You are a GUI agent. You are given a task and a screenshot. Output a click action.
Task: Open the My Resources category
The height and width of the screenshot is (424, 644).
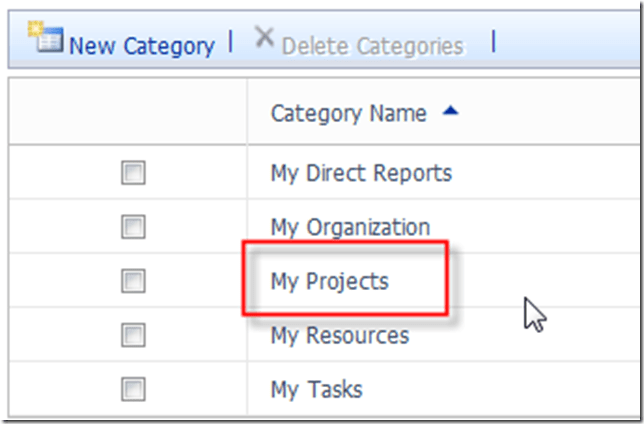339,335
